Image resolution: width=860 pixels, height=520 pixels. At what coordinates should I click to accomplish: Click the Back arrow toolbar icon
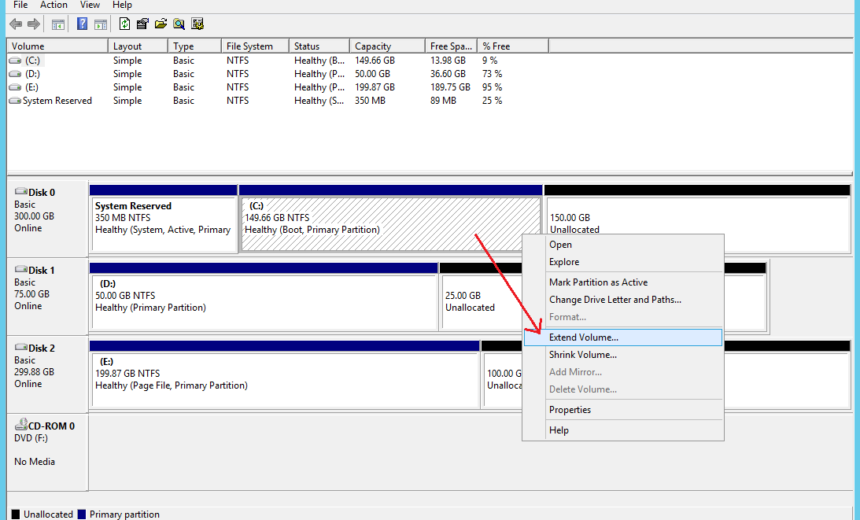pos(15,23)
